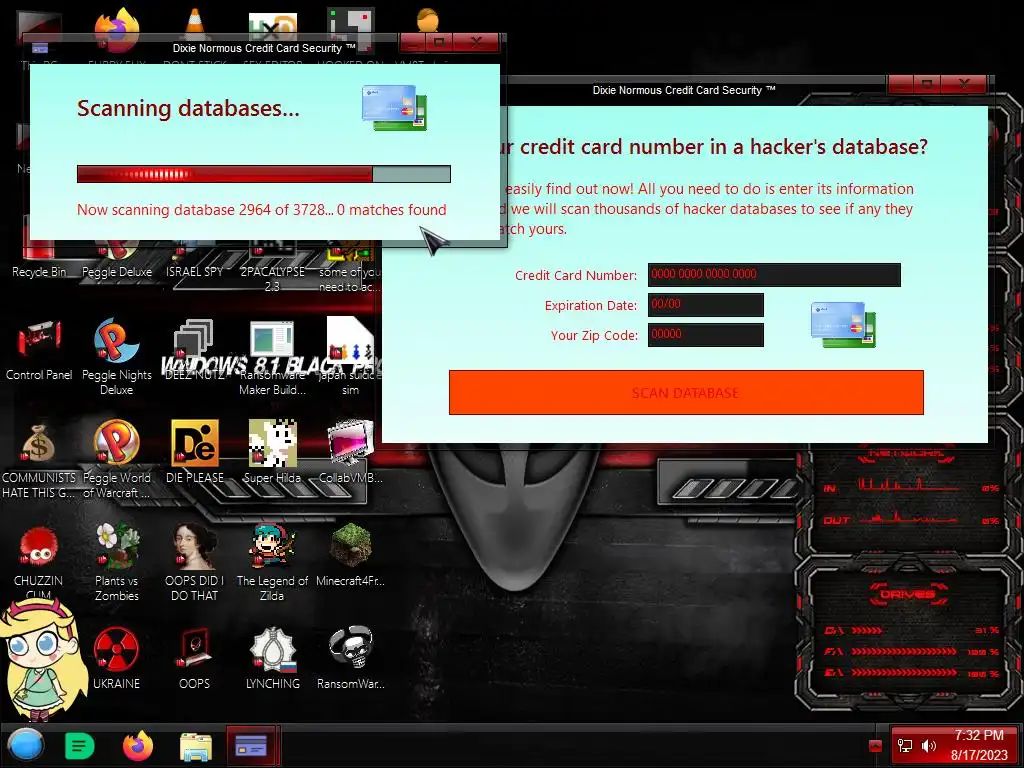Launch Peggle Nights Deluxe from desktop

(116, 357)
